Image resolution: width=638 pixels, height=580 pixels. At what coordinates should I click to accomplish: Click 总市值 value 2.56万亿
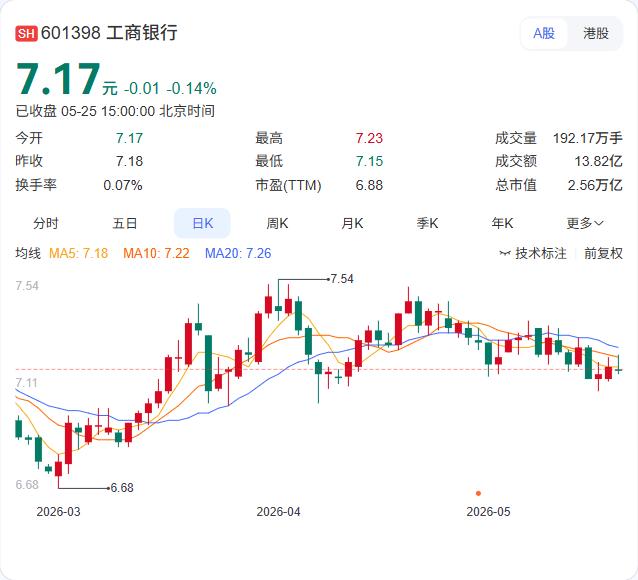click(x=595, y=185)
